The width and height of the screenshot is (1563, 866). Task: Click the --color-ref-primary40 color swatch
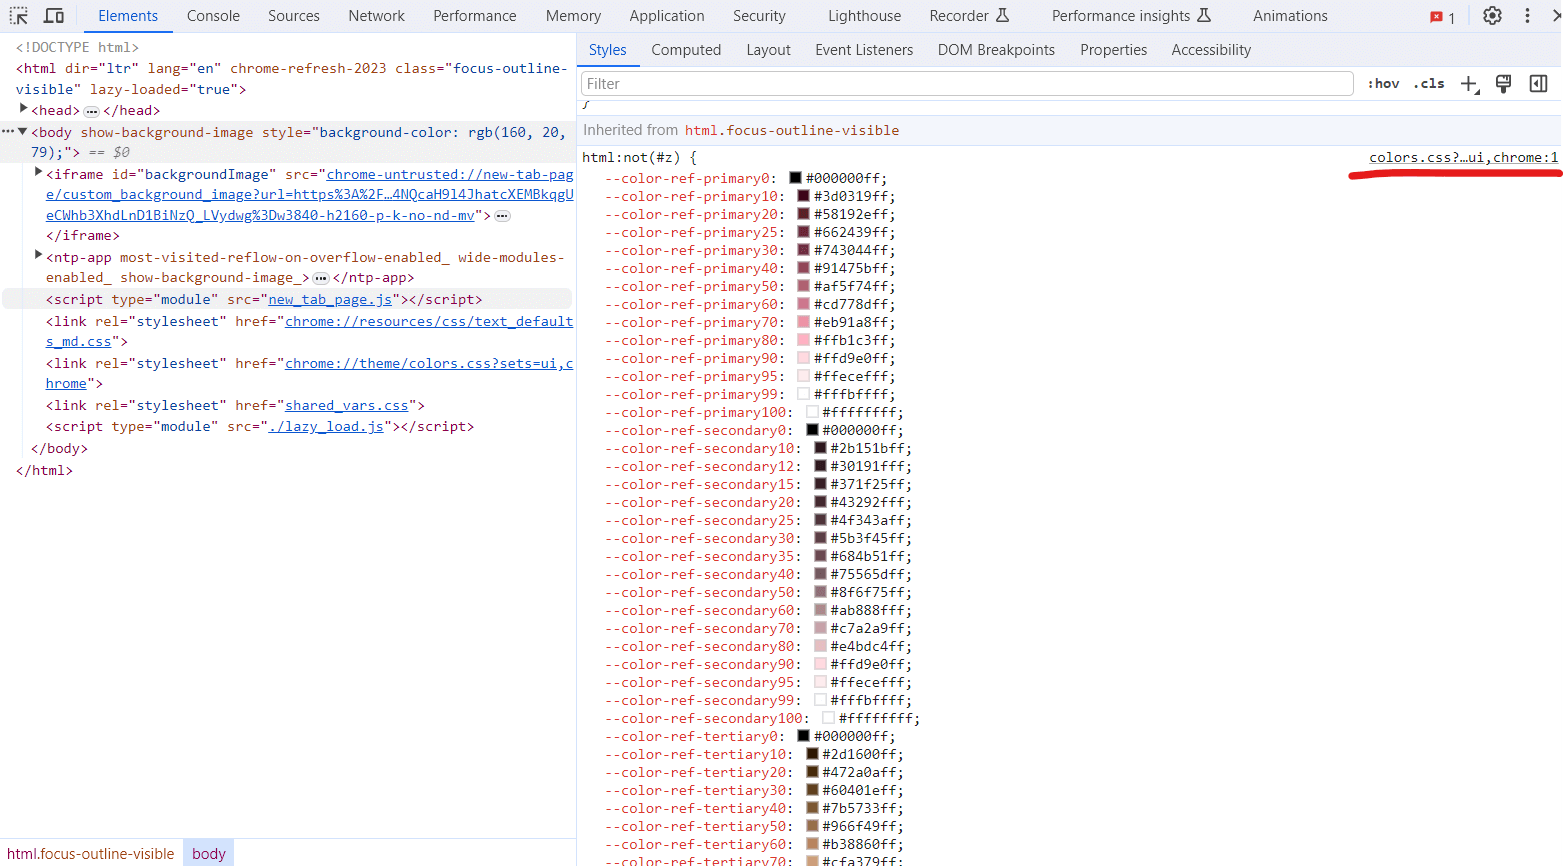(803, 268)
